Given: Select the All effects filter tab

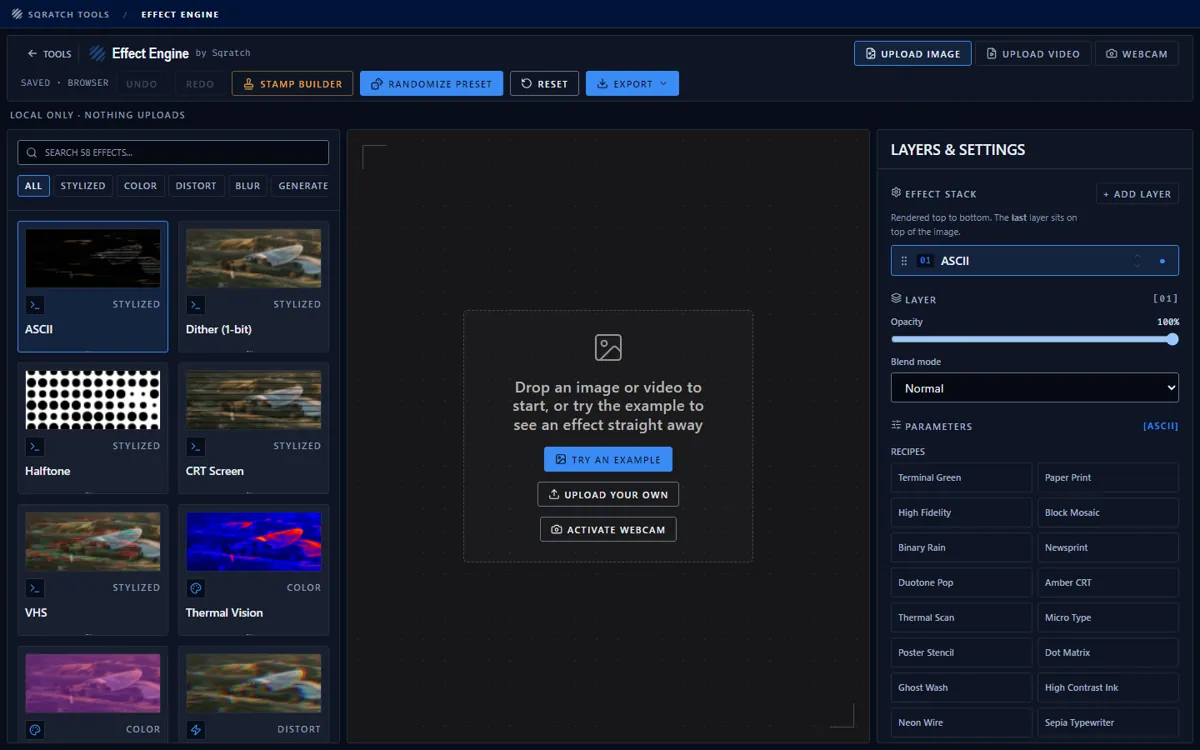Looking at the screenshot, I should pyautogui.click(x=33, y=186).
